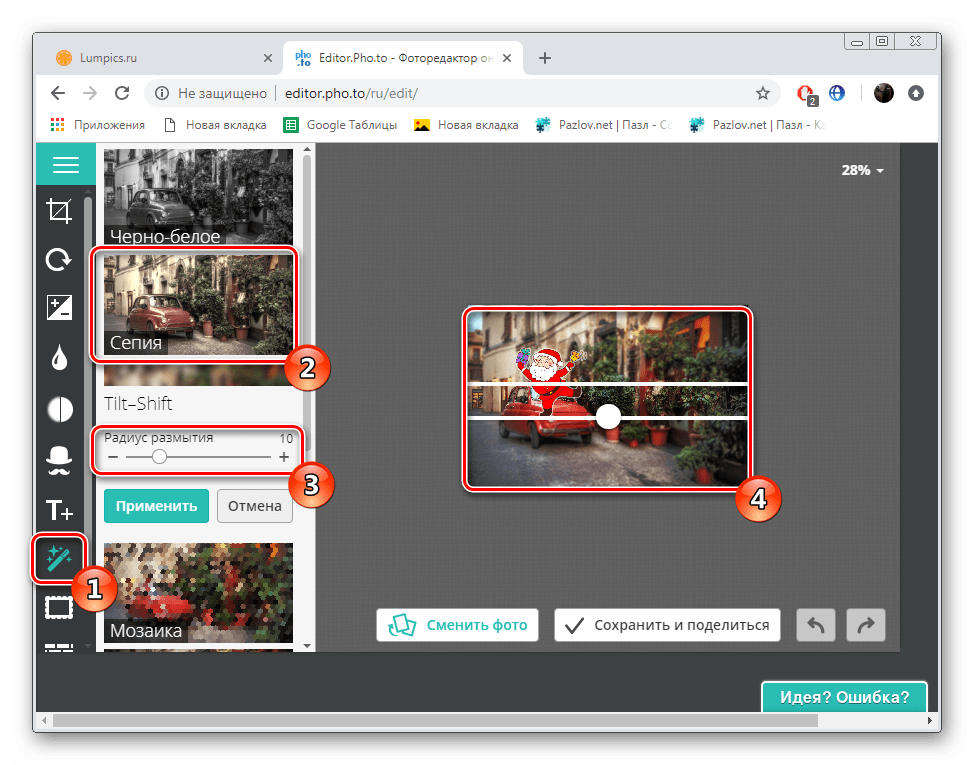Maximize the browser window
The width and height of the screenshot is (974, 765).
pos(882,41)
